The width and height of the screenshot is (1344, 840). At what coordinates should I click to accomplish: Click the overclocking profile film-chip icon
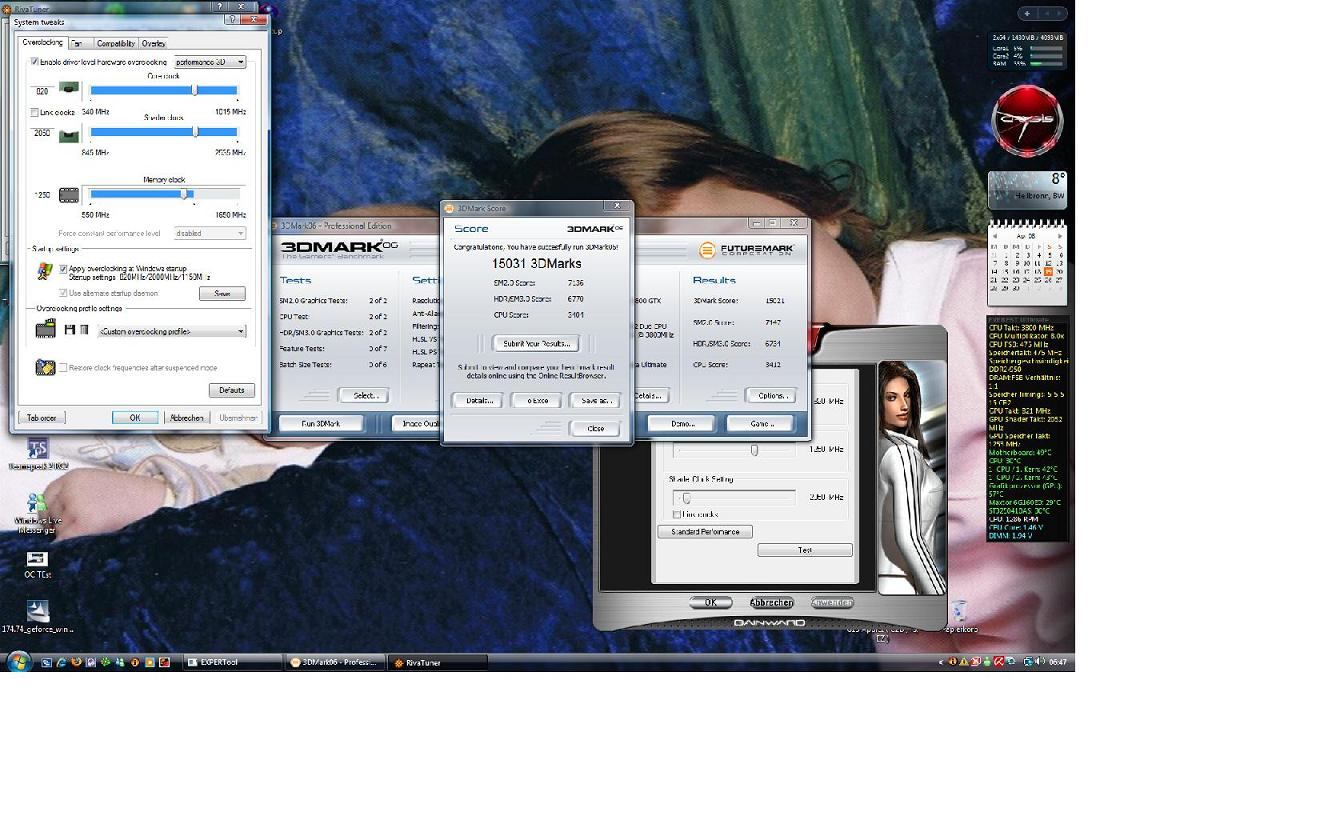(45, 328)
